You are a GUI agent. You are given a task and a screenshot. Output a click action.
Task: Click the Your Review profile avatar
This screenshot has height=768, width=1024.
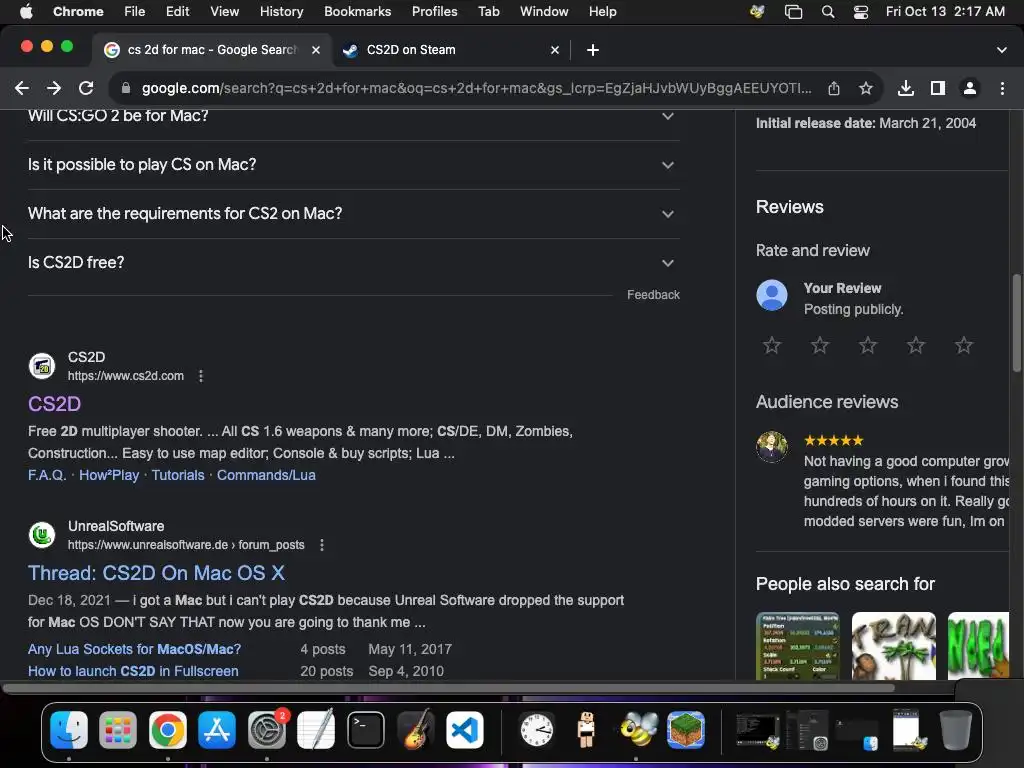[772, 295]
